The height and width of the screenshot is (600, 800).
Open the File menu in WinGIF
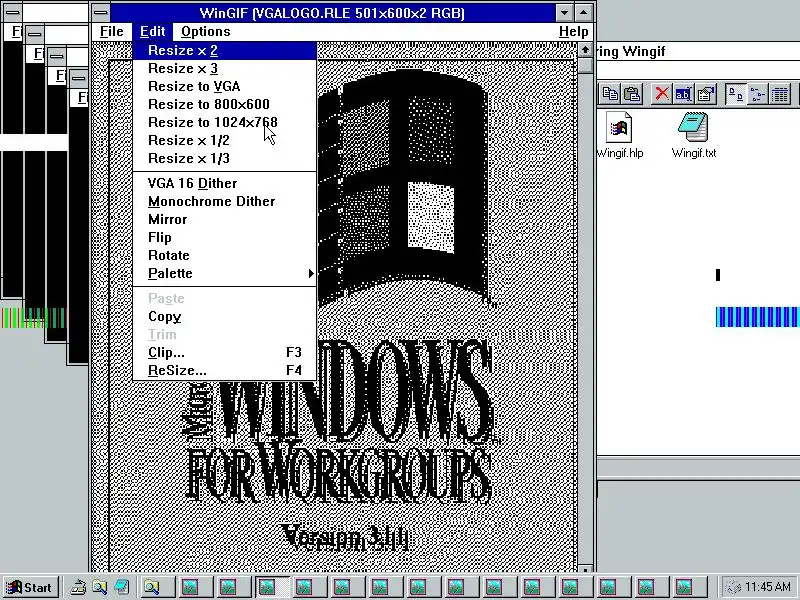point(111,32)
